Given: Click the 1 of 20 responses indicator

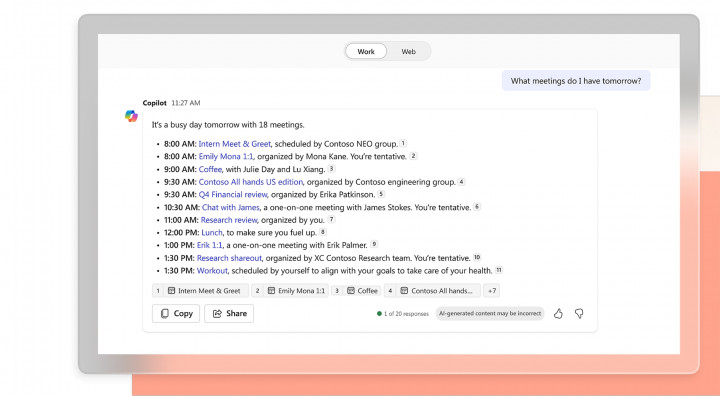Looking at the screenshot, I should pos(403,314).
